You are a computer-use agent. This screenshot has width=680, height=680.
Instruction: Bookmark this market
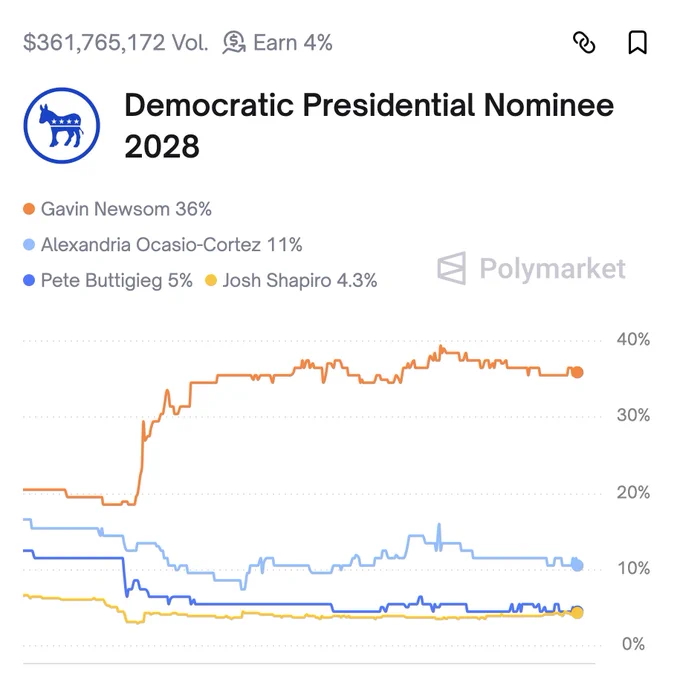tap(638, 42)
